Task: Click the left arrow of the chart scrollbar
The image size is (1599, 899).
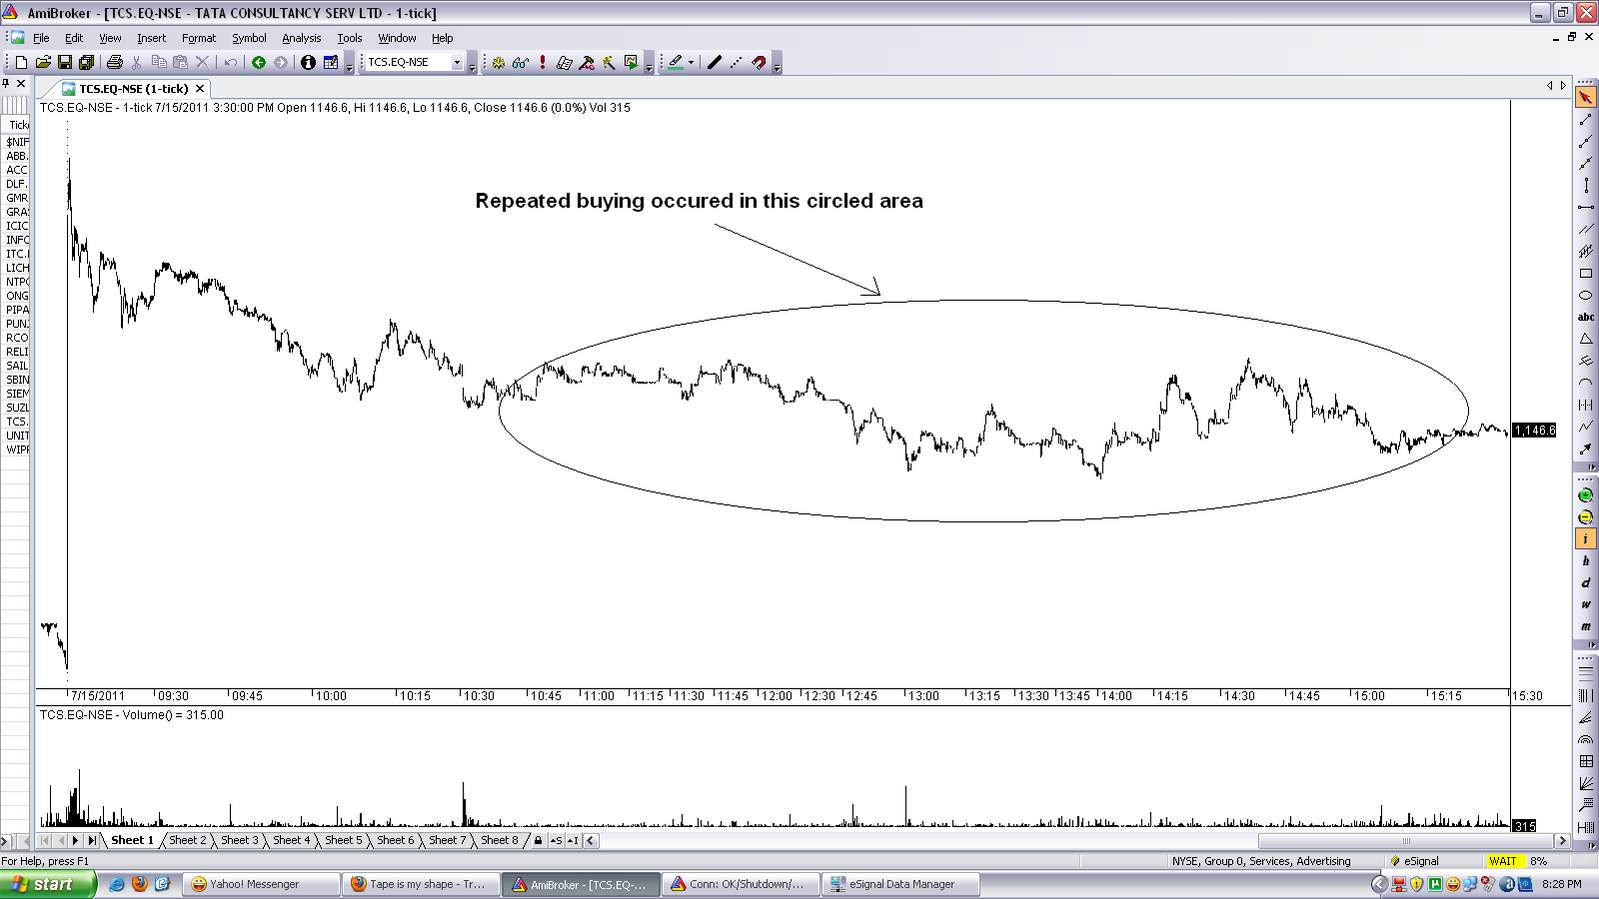Action: (x=591, y=841)
